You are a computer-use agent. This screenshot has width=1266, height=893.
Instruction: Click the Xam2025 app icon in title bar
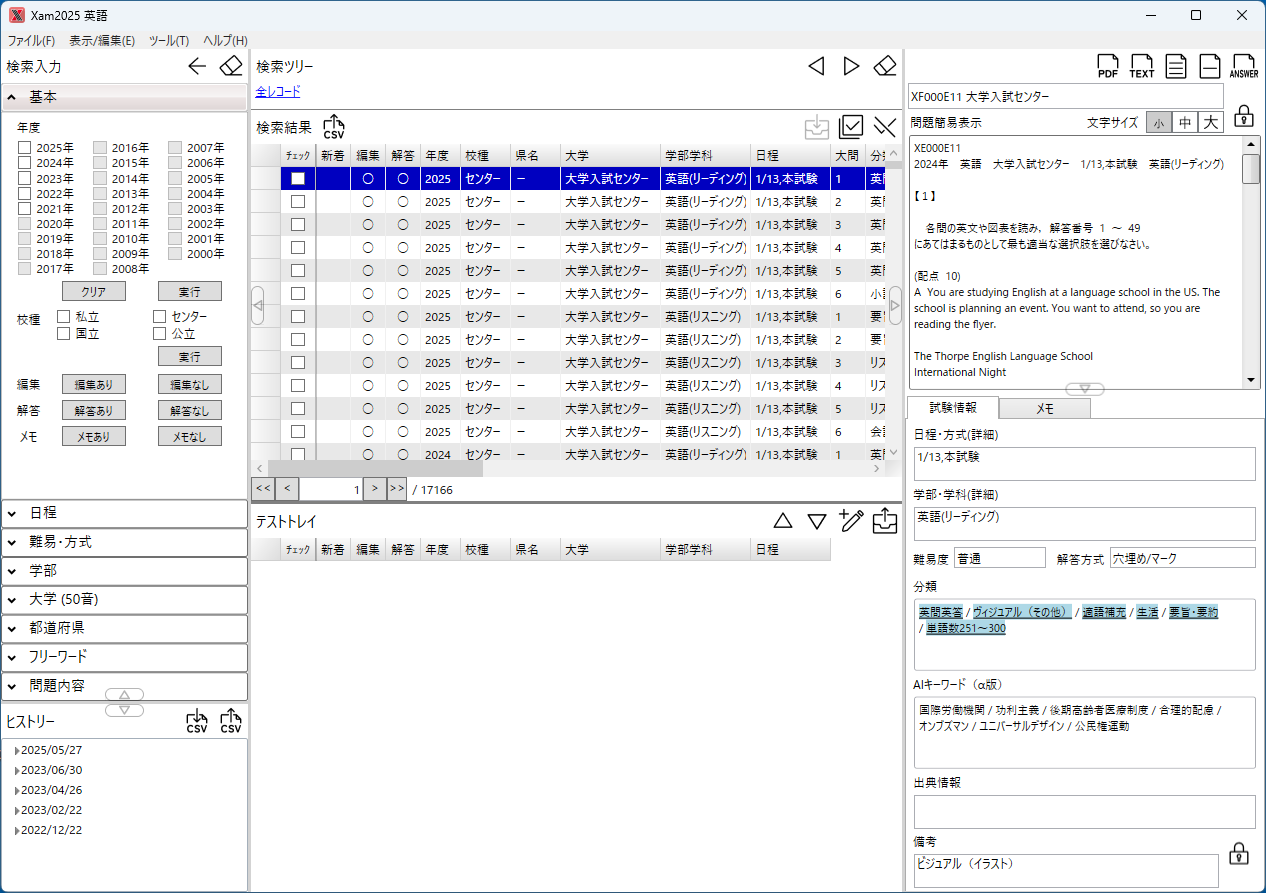click(x=16, y=15)
